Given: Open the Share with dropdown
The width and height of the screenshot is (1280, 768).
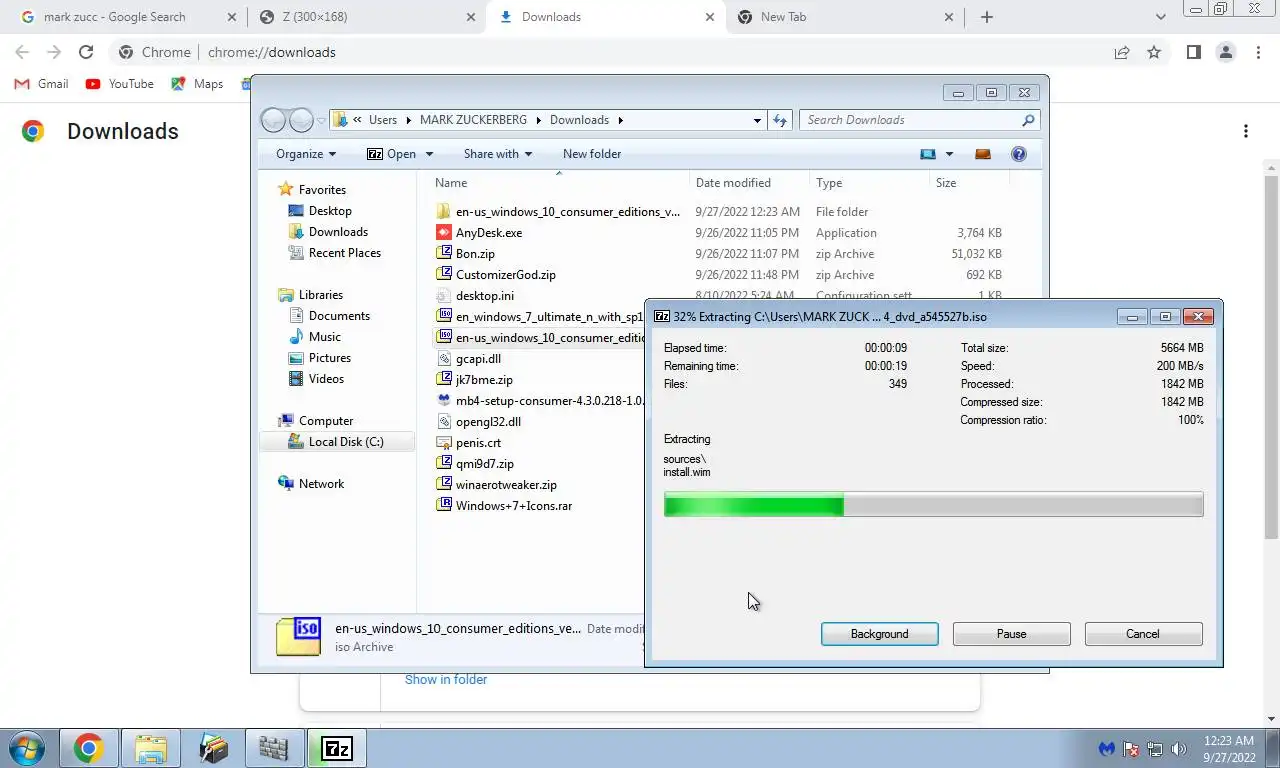Looking at the screenshot, I should [x=498, y=154].
